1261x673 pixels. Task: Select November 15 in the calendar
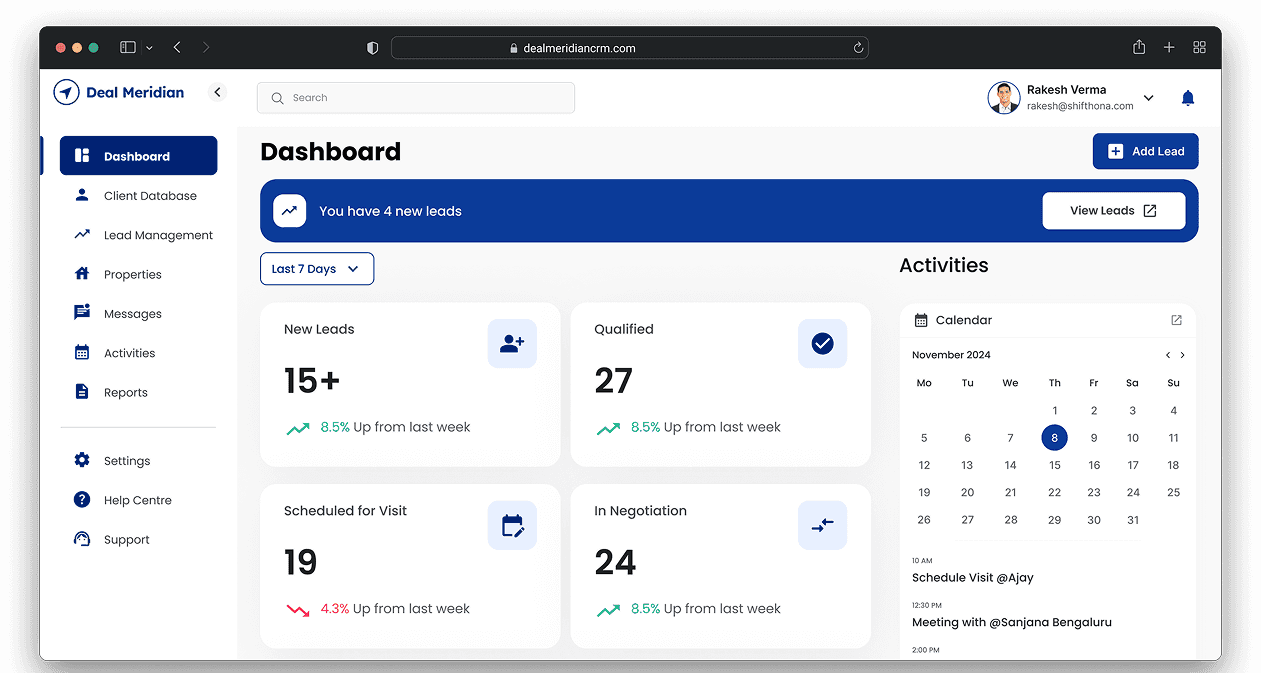(x=1054, y=465)
